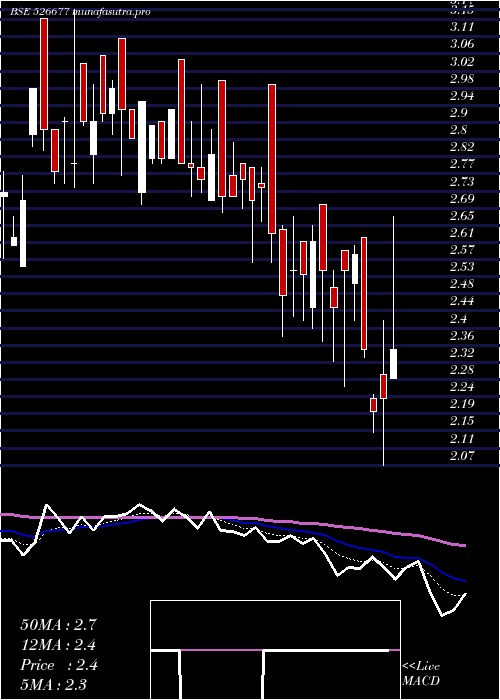
Task: Click the 2.48 price level label
Action: [462, 284]
